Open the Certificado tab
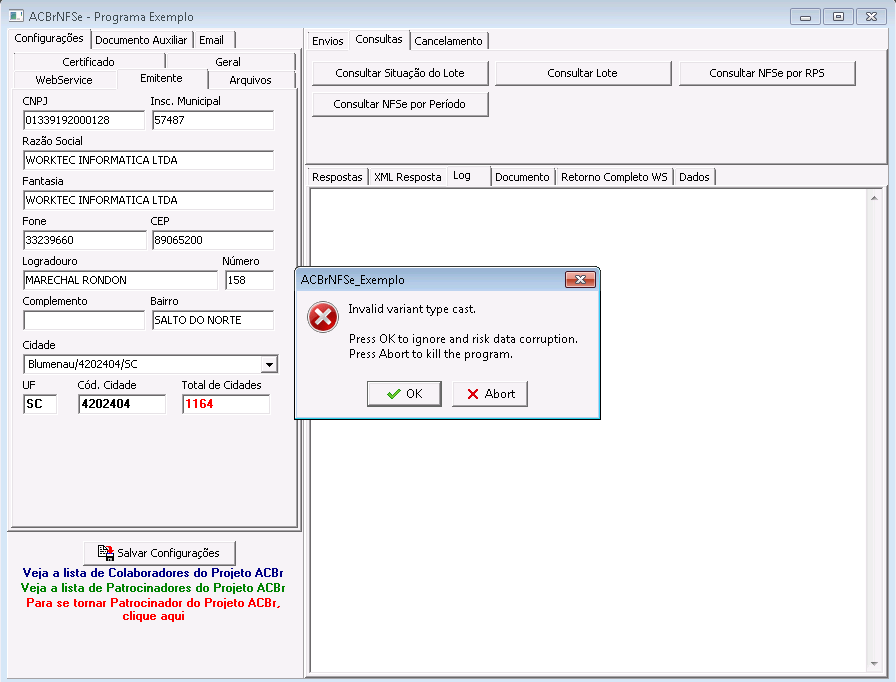 [89, 62]
